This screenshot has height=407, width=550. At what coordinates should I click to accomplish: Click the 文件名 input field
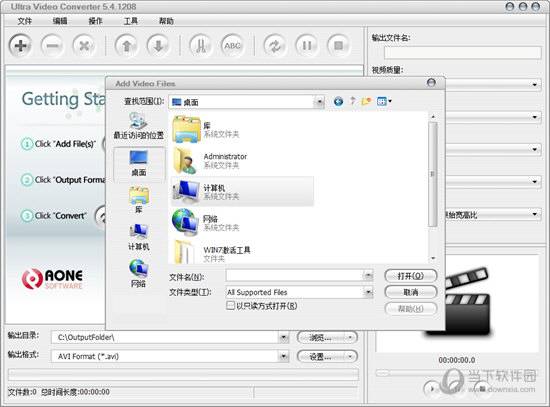(295, 276)
